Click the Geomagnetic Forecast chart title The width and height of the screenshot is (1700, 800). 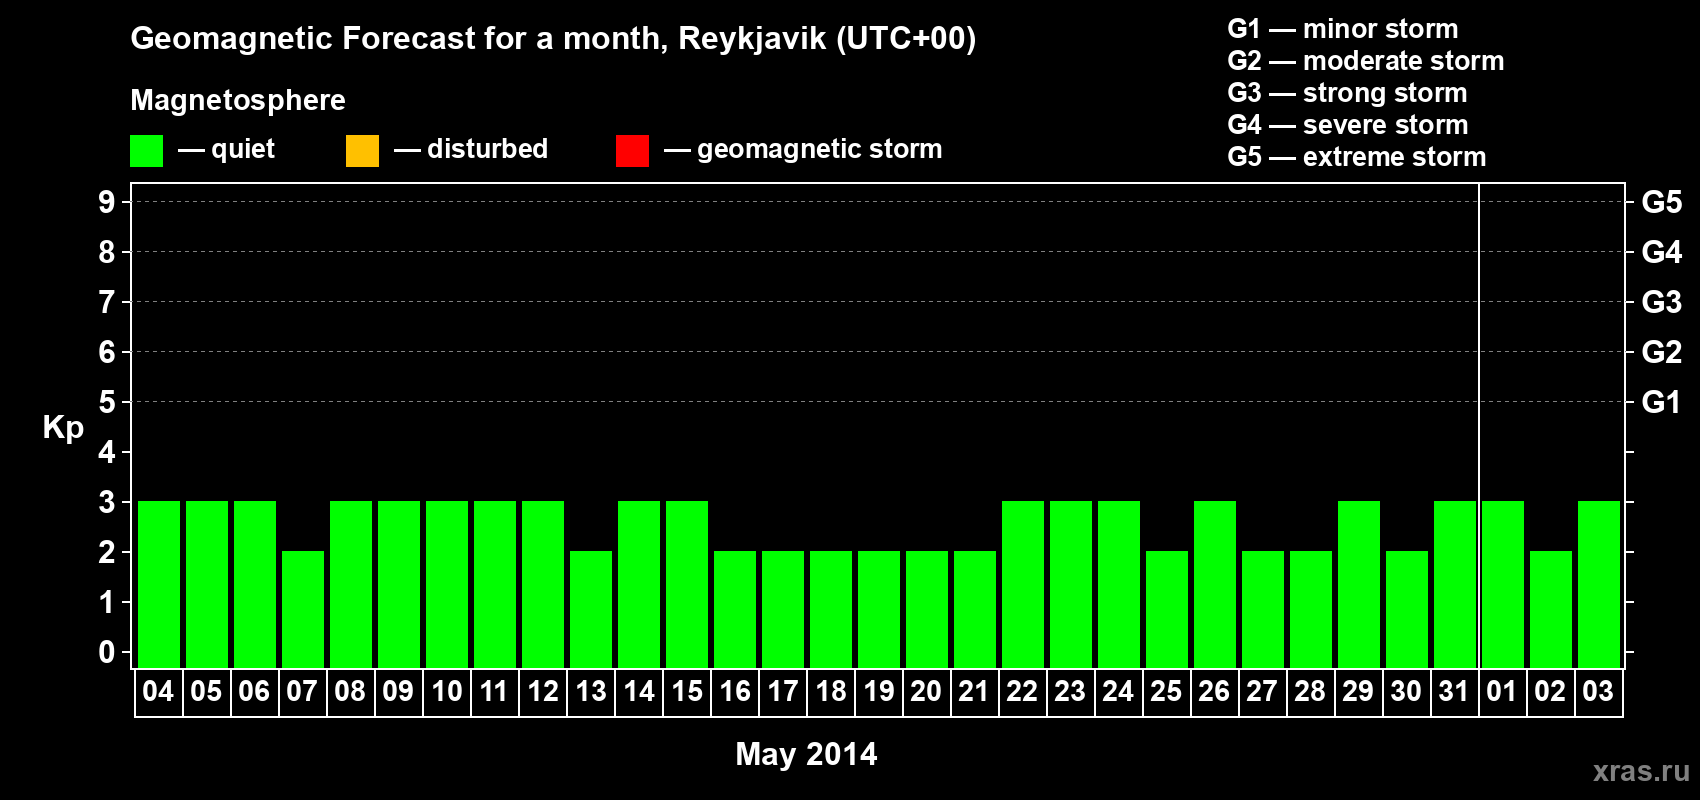(553, 39)
